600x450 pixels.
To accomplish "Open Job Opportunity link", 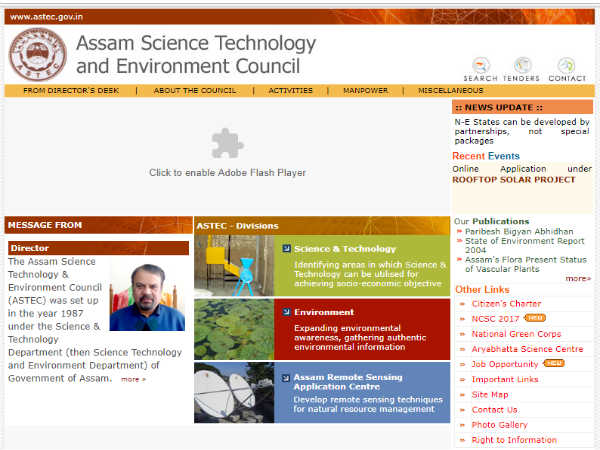I will coord(505,364).
